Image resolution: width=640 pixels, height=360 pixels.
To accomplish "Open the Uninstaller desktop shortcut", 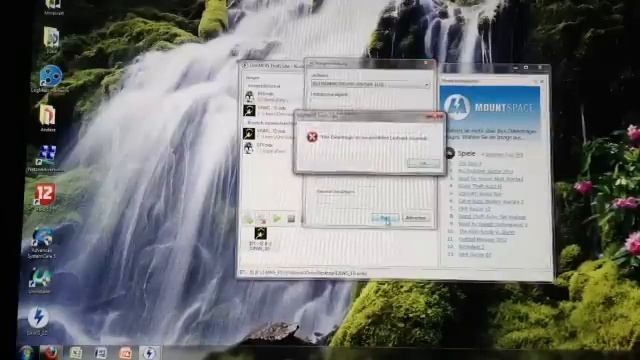I will point(40,281).
